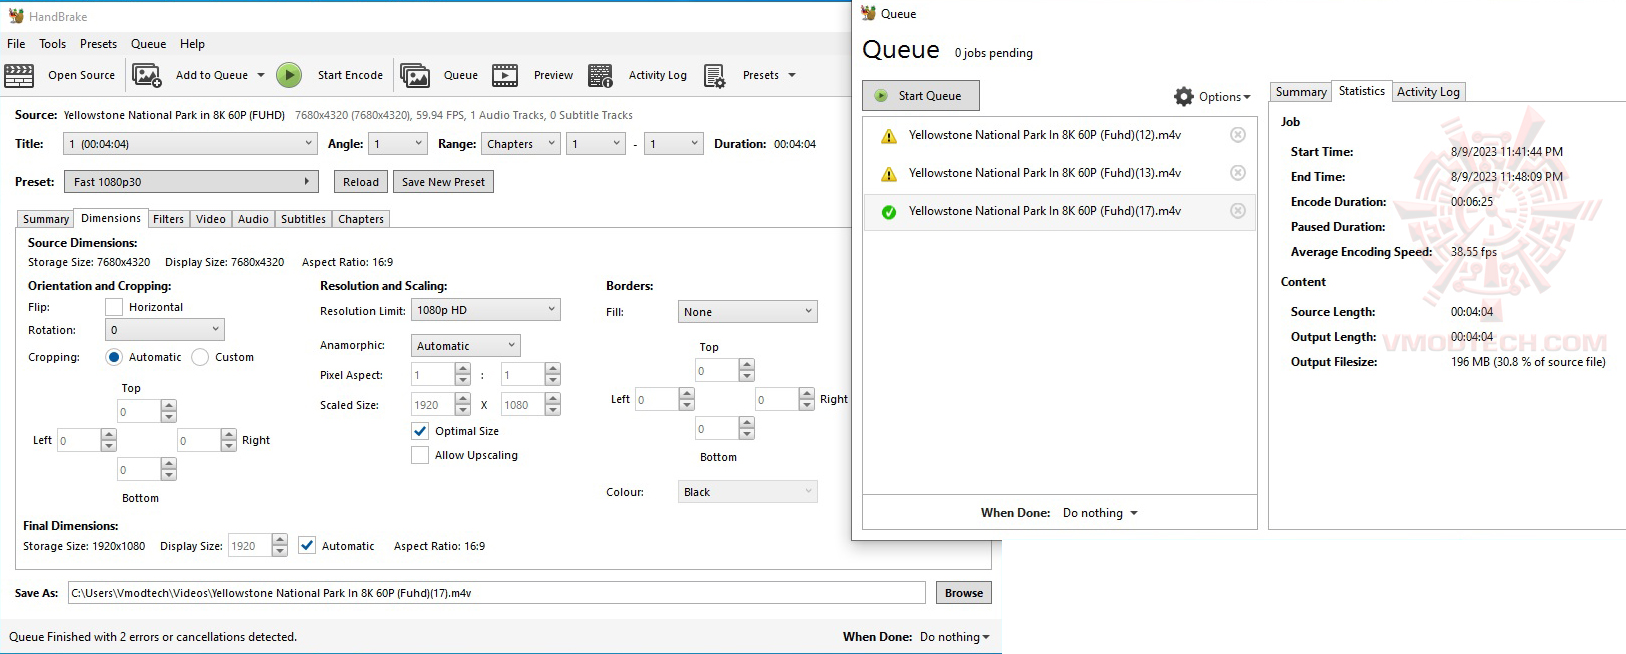
Task: Switch to the Chapters tab
Action: [361, 219]
